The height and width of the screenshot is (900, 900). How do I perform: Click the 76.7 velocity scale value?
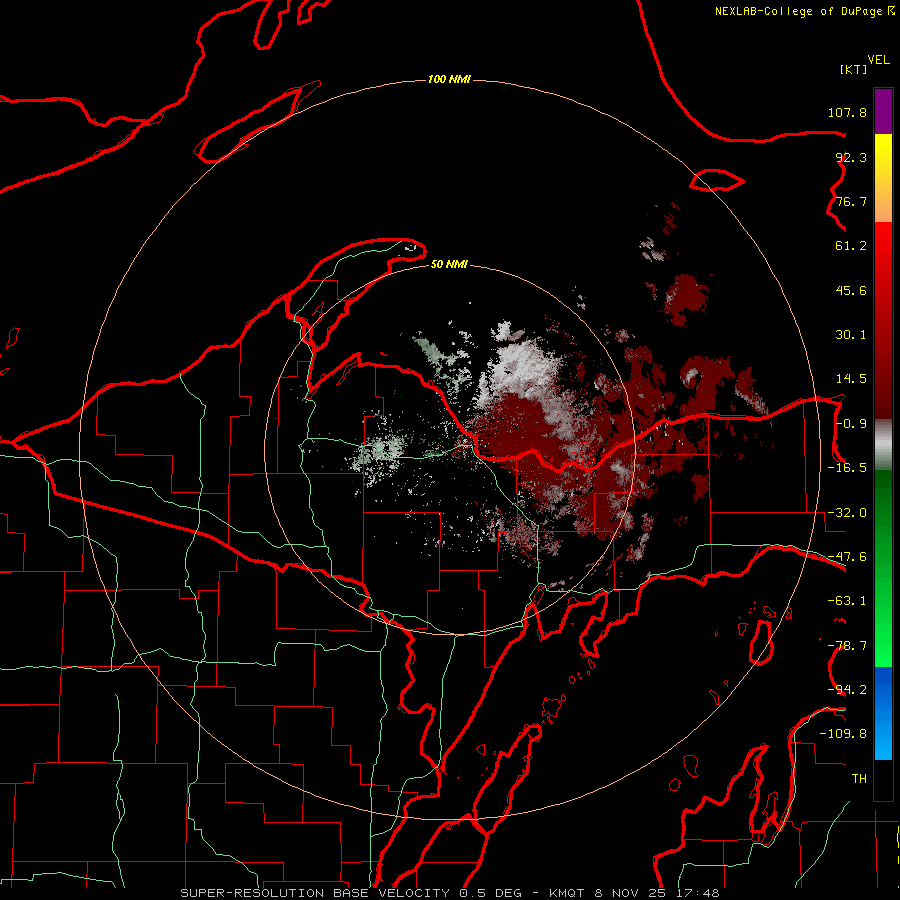coord(851,201)
